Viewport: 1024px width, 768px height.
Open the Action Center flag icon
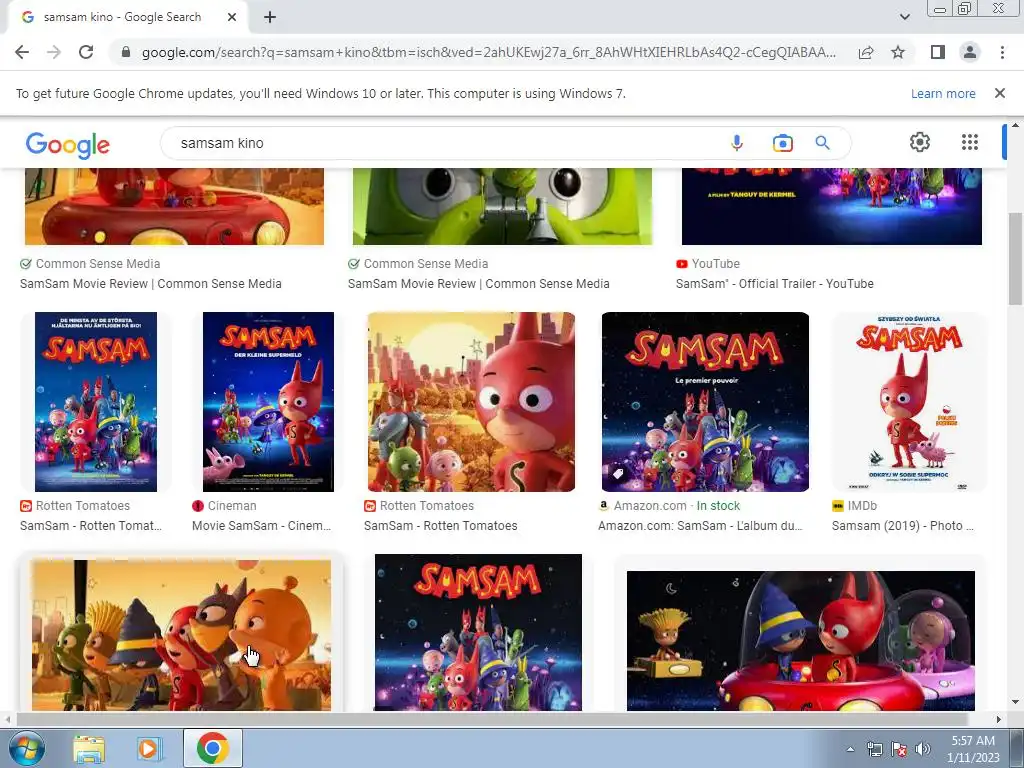point(899,749)
